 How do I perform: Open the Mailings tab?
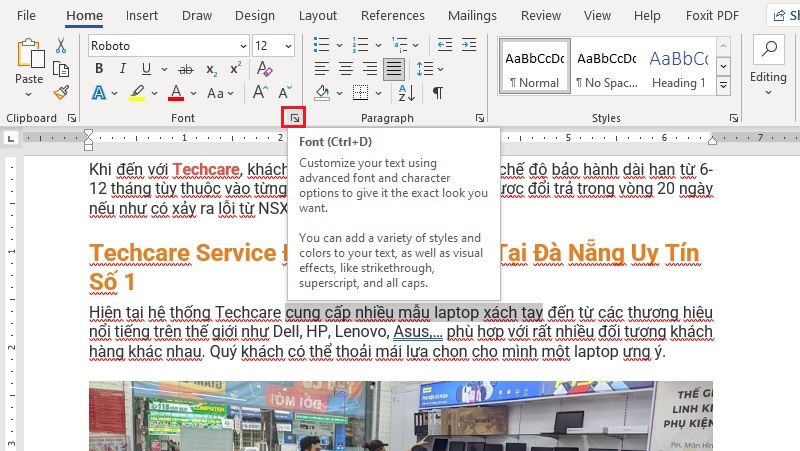coord(472,16)
